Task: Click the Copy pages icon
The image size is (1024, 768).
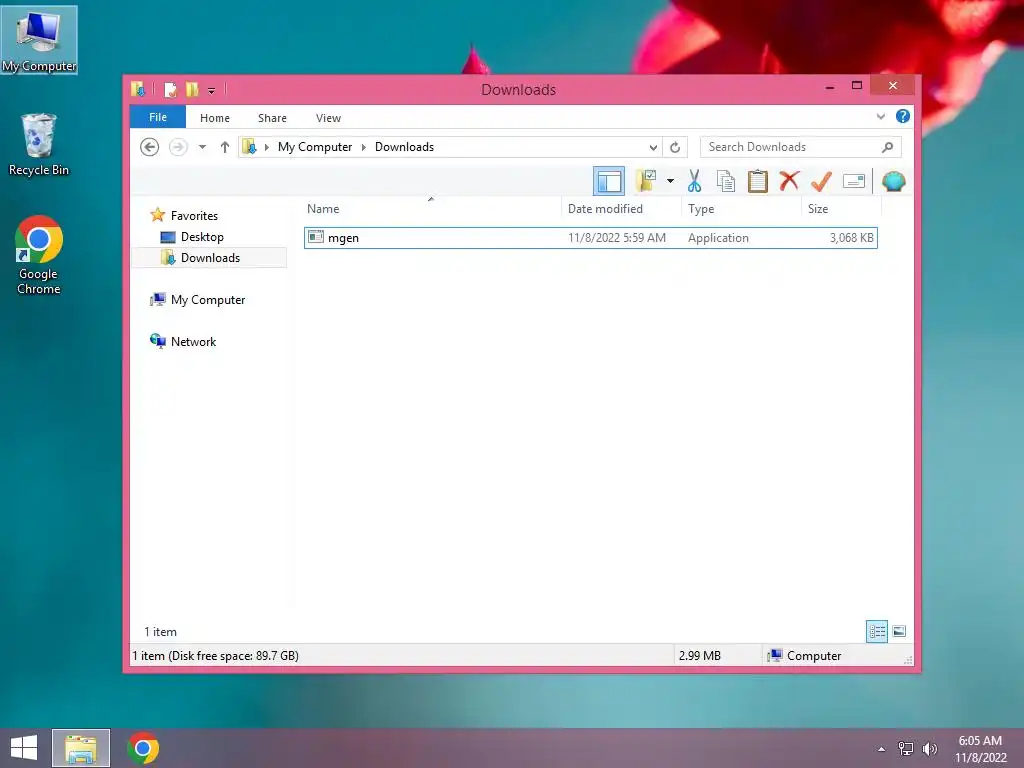Action: pos(726,181)
